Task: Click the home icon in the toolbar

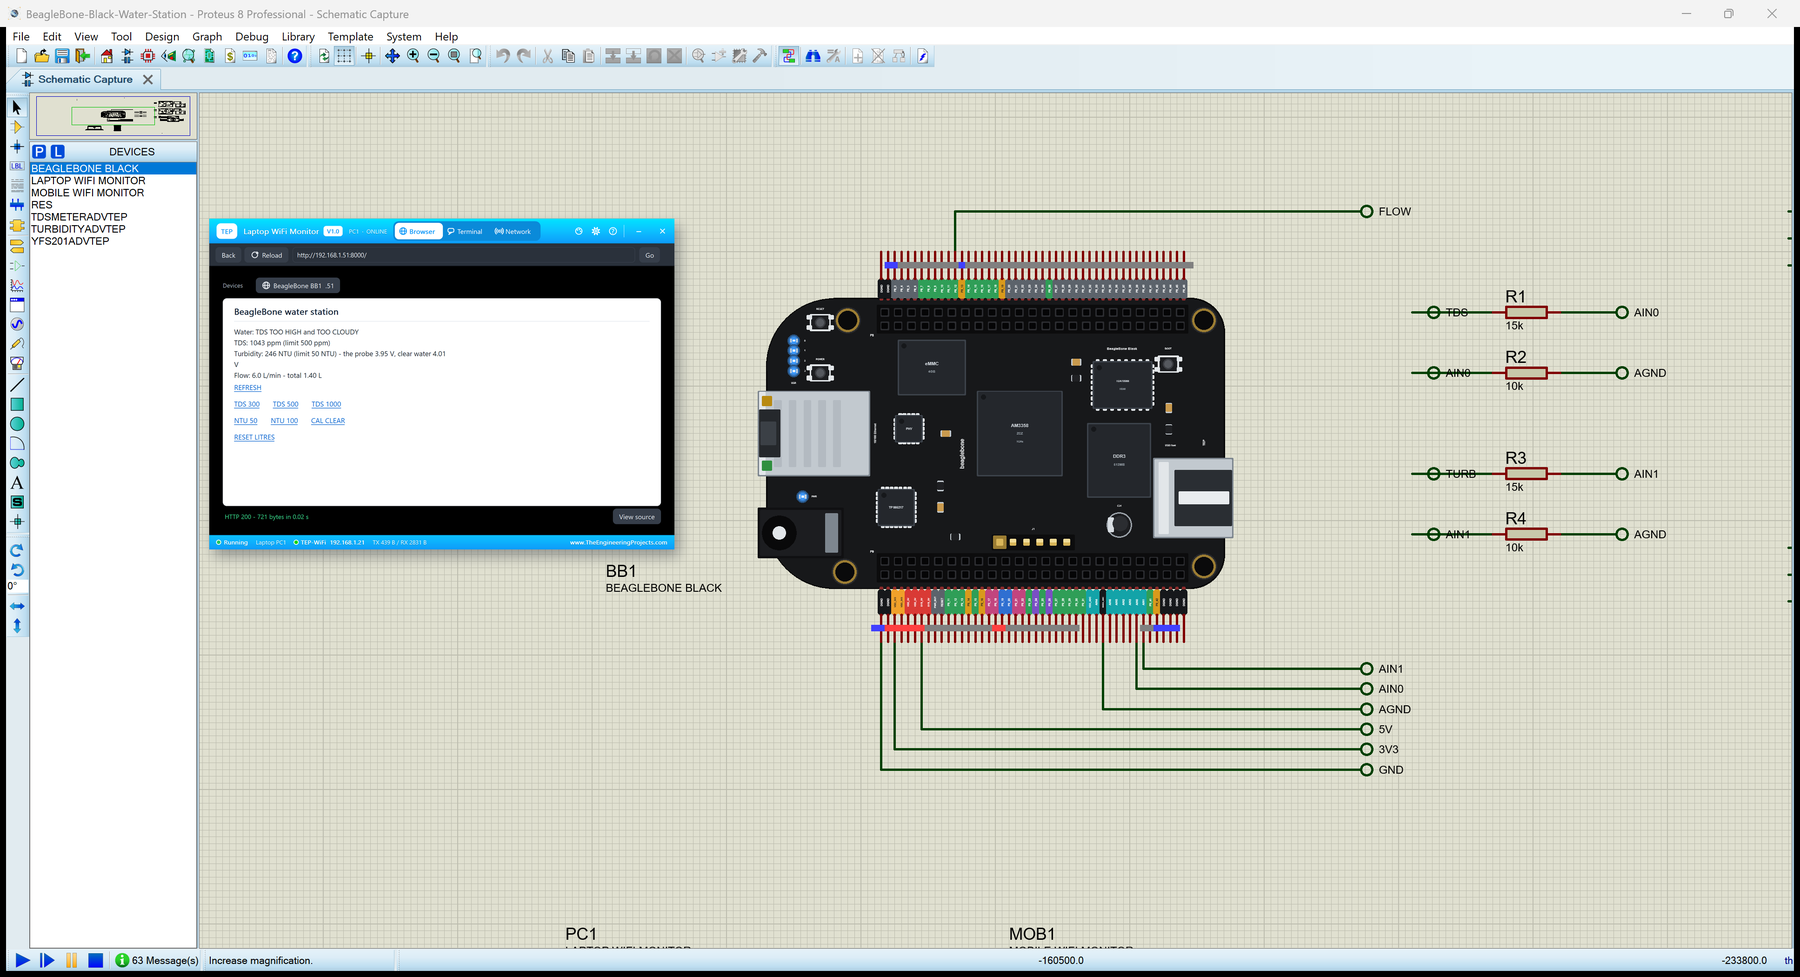Action: click(107, 56)
